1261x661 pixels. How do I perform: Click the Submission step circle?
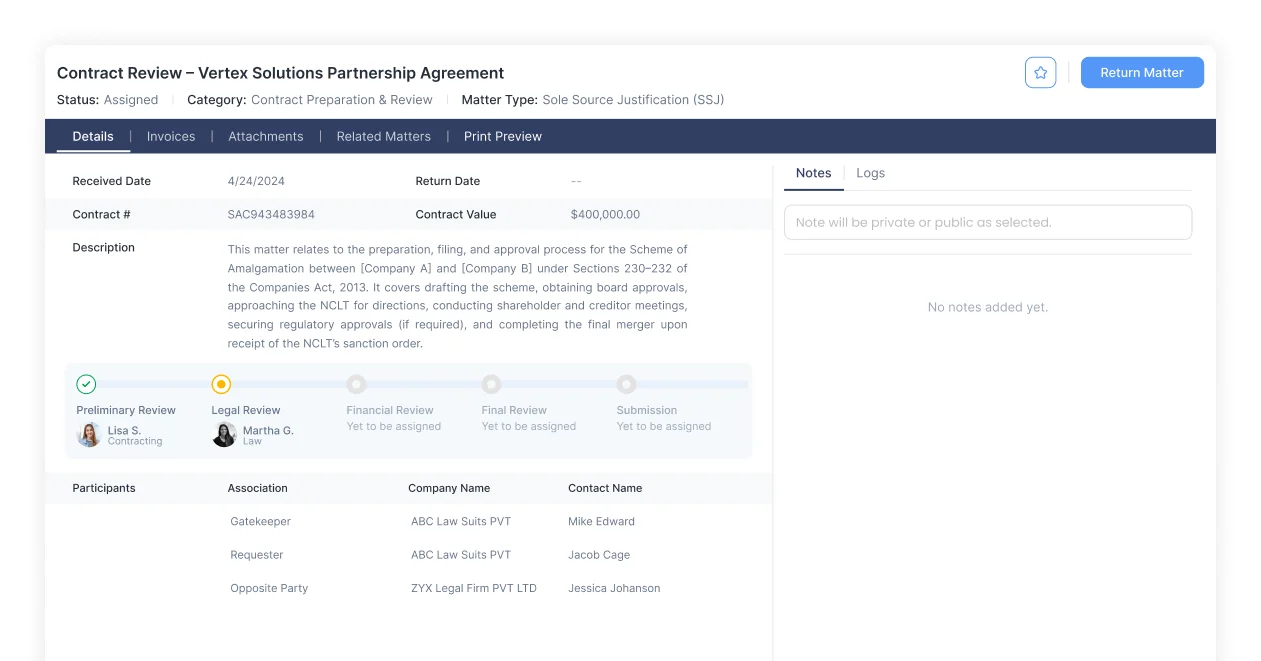[626, 384]
